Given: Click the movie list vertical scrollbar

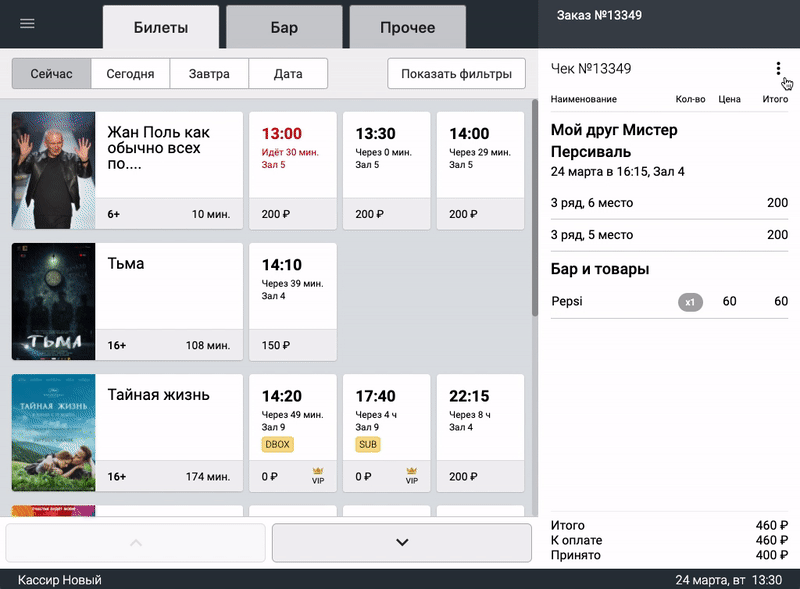Looking at the screenshot, I should [535, 208].
